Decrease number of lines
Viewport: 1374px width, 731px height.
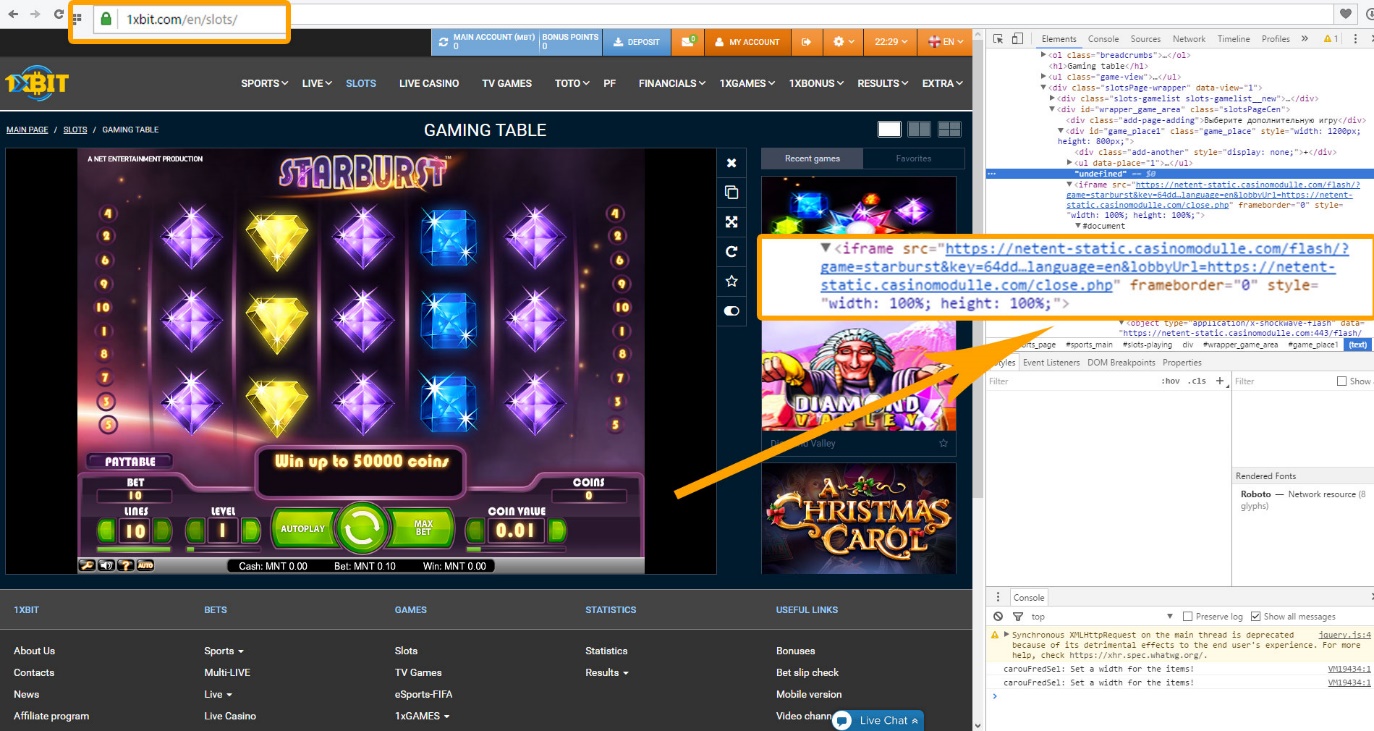click(x=107, y=530)
